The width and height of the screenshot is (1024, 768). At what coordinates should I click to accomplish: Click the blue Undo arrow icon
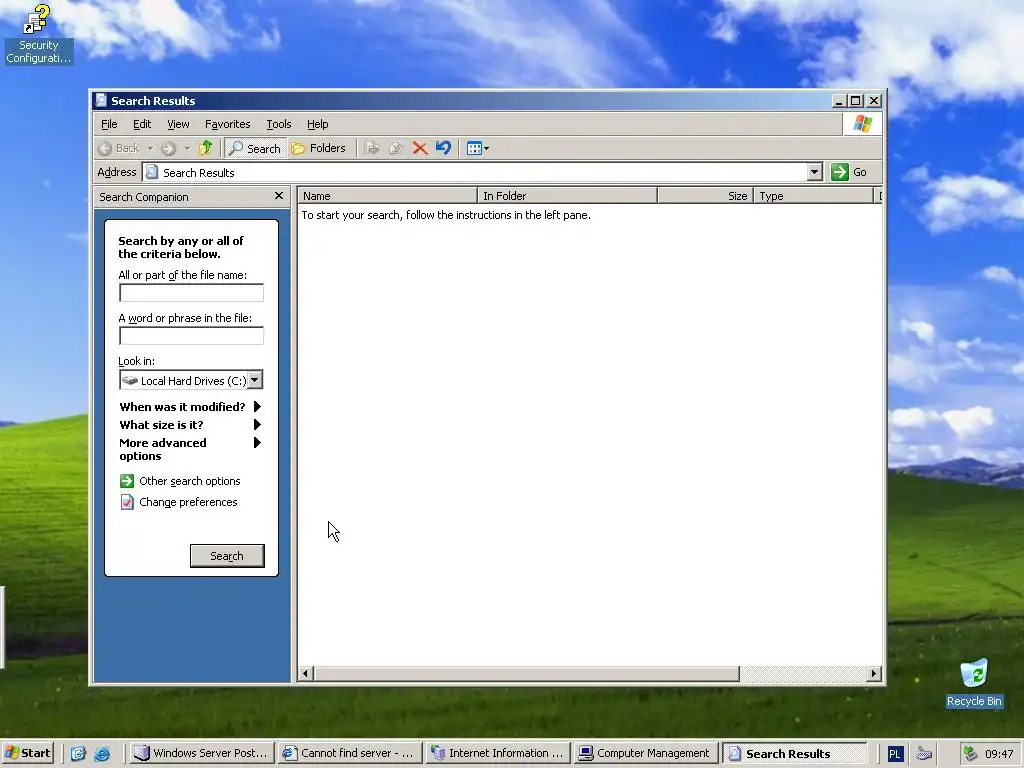(443, 148)
